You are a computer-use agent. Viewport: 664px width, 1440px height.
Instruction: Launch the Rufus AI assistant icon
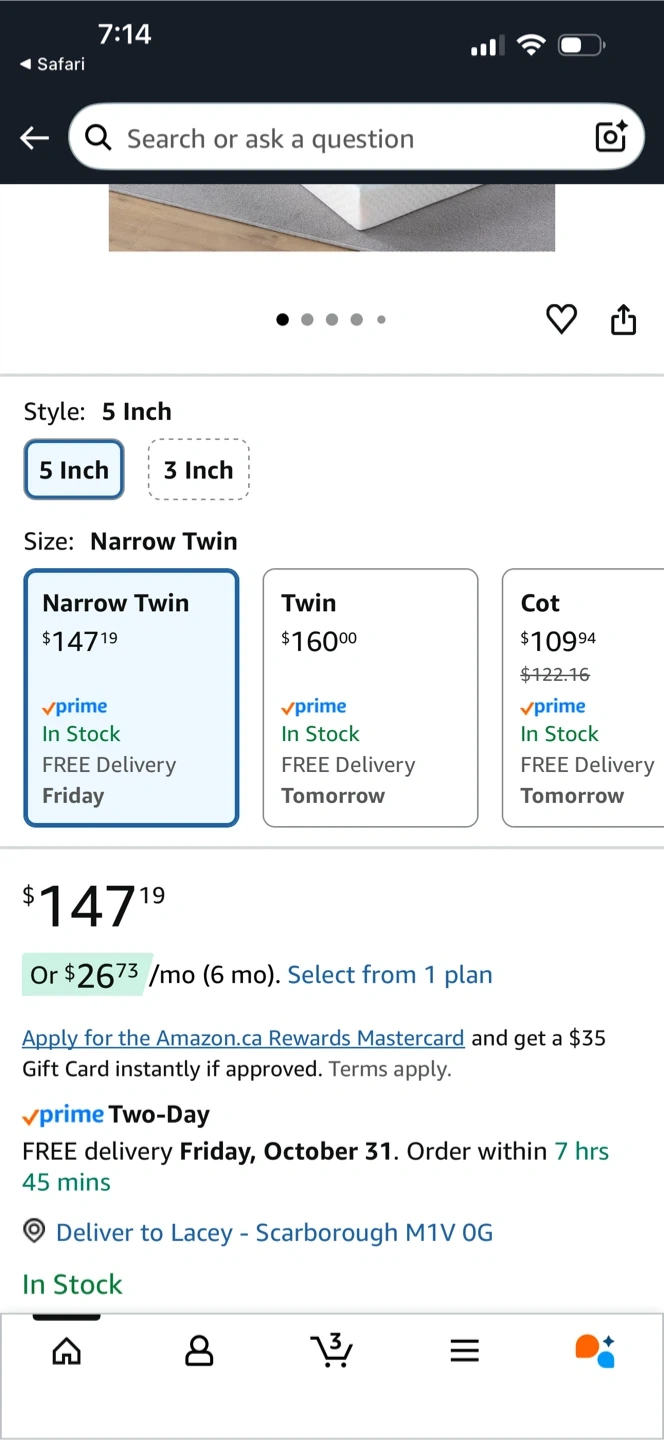595,1350
